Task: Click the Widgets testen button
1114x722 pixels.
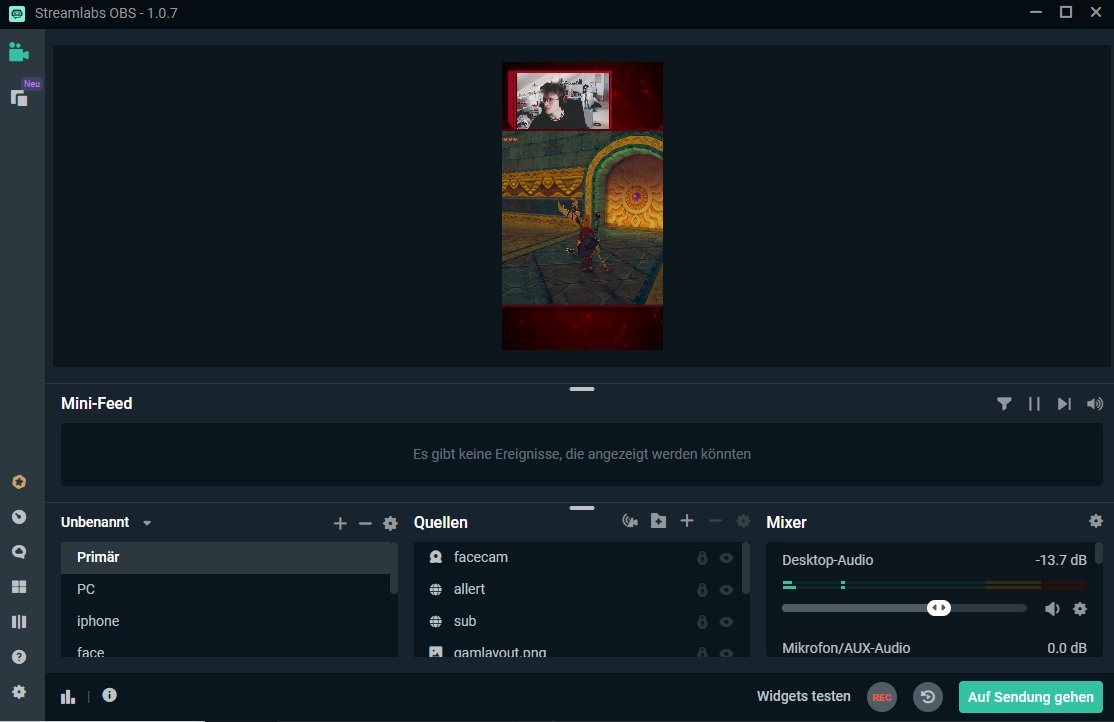Action: [804, 696]
